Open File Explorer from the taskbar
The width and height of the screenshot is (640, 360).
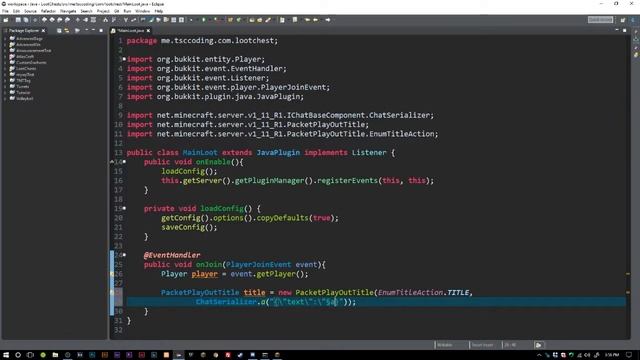coord(55,355)
